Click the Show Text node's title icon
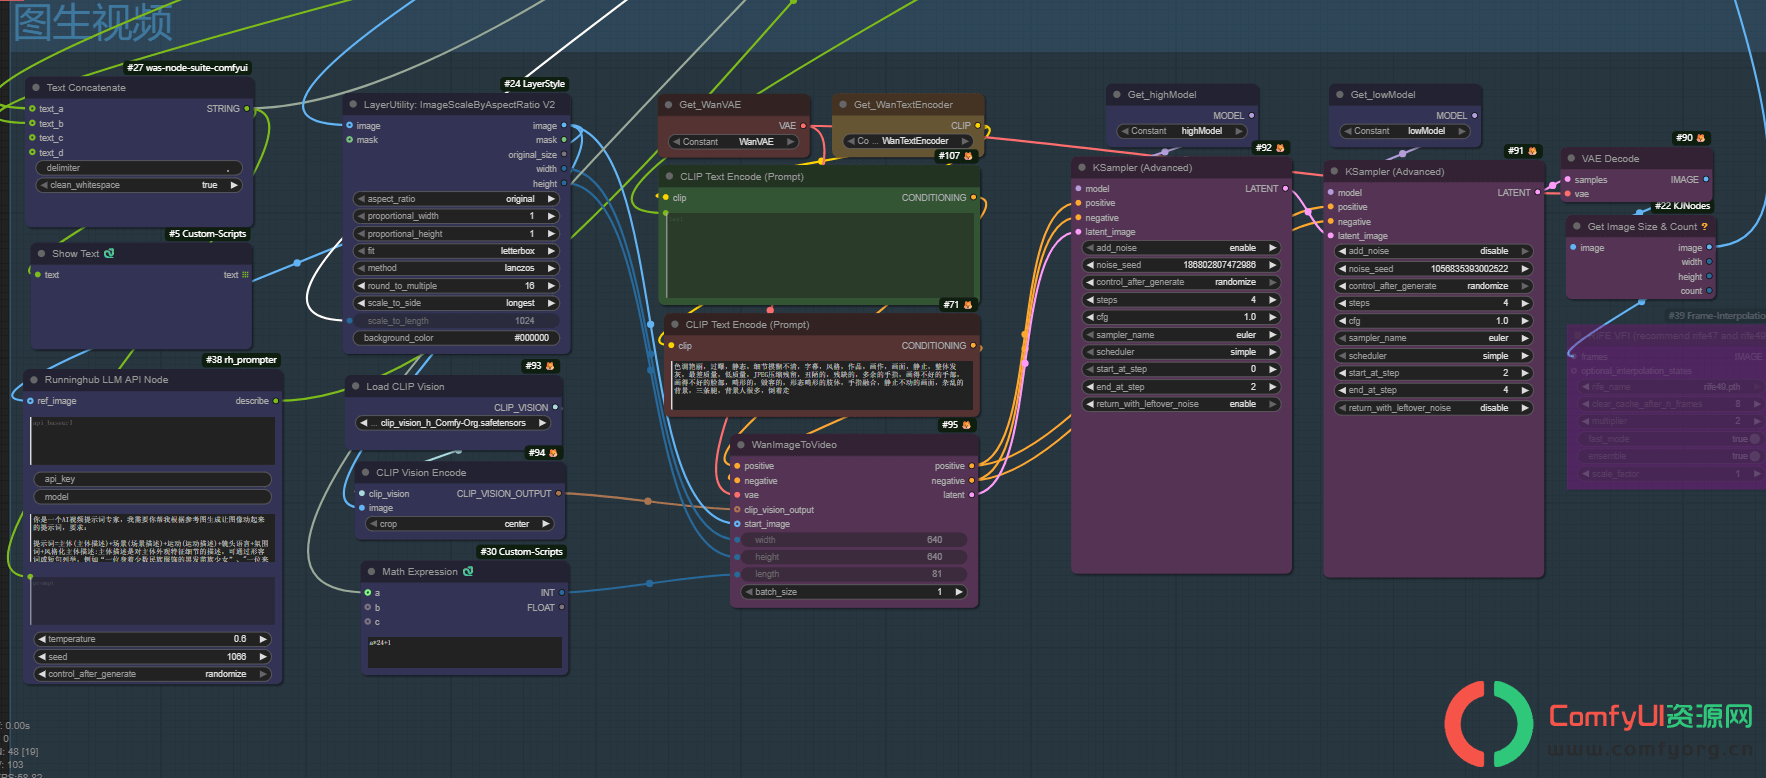 tap(109, 254)
